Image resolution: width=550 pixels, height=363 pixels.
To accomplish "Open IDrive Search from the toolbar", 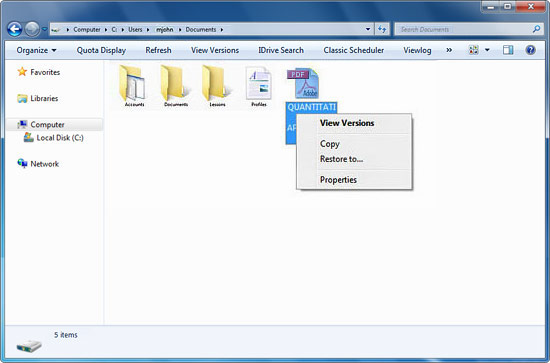I will pos(281,50).
